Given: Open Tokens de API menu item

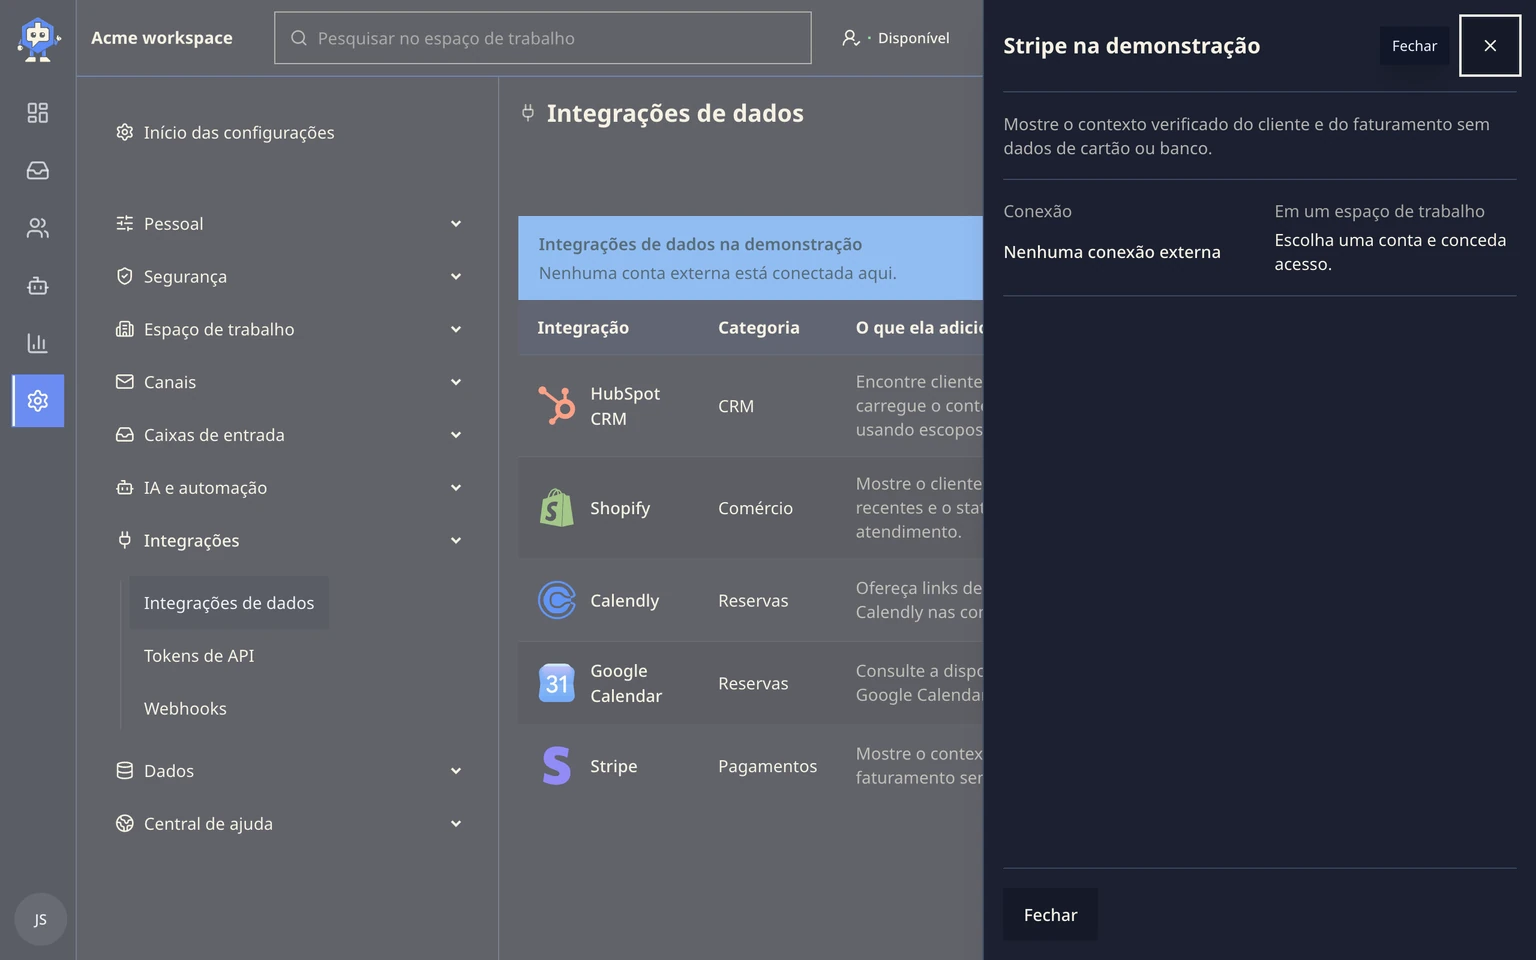Looking at the screenshot, I should click(199, 656).
